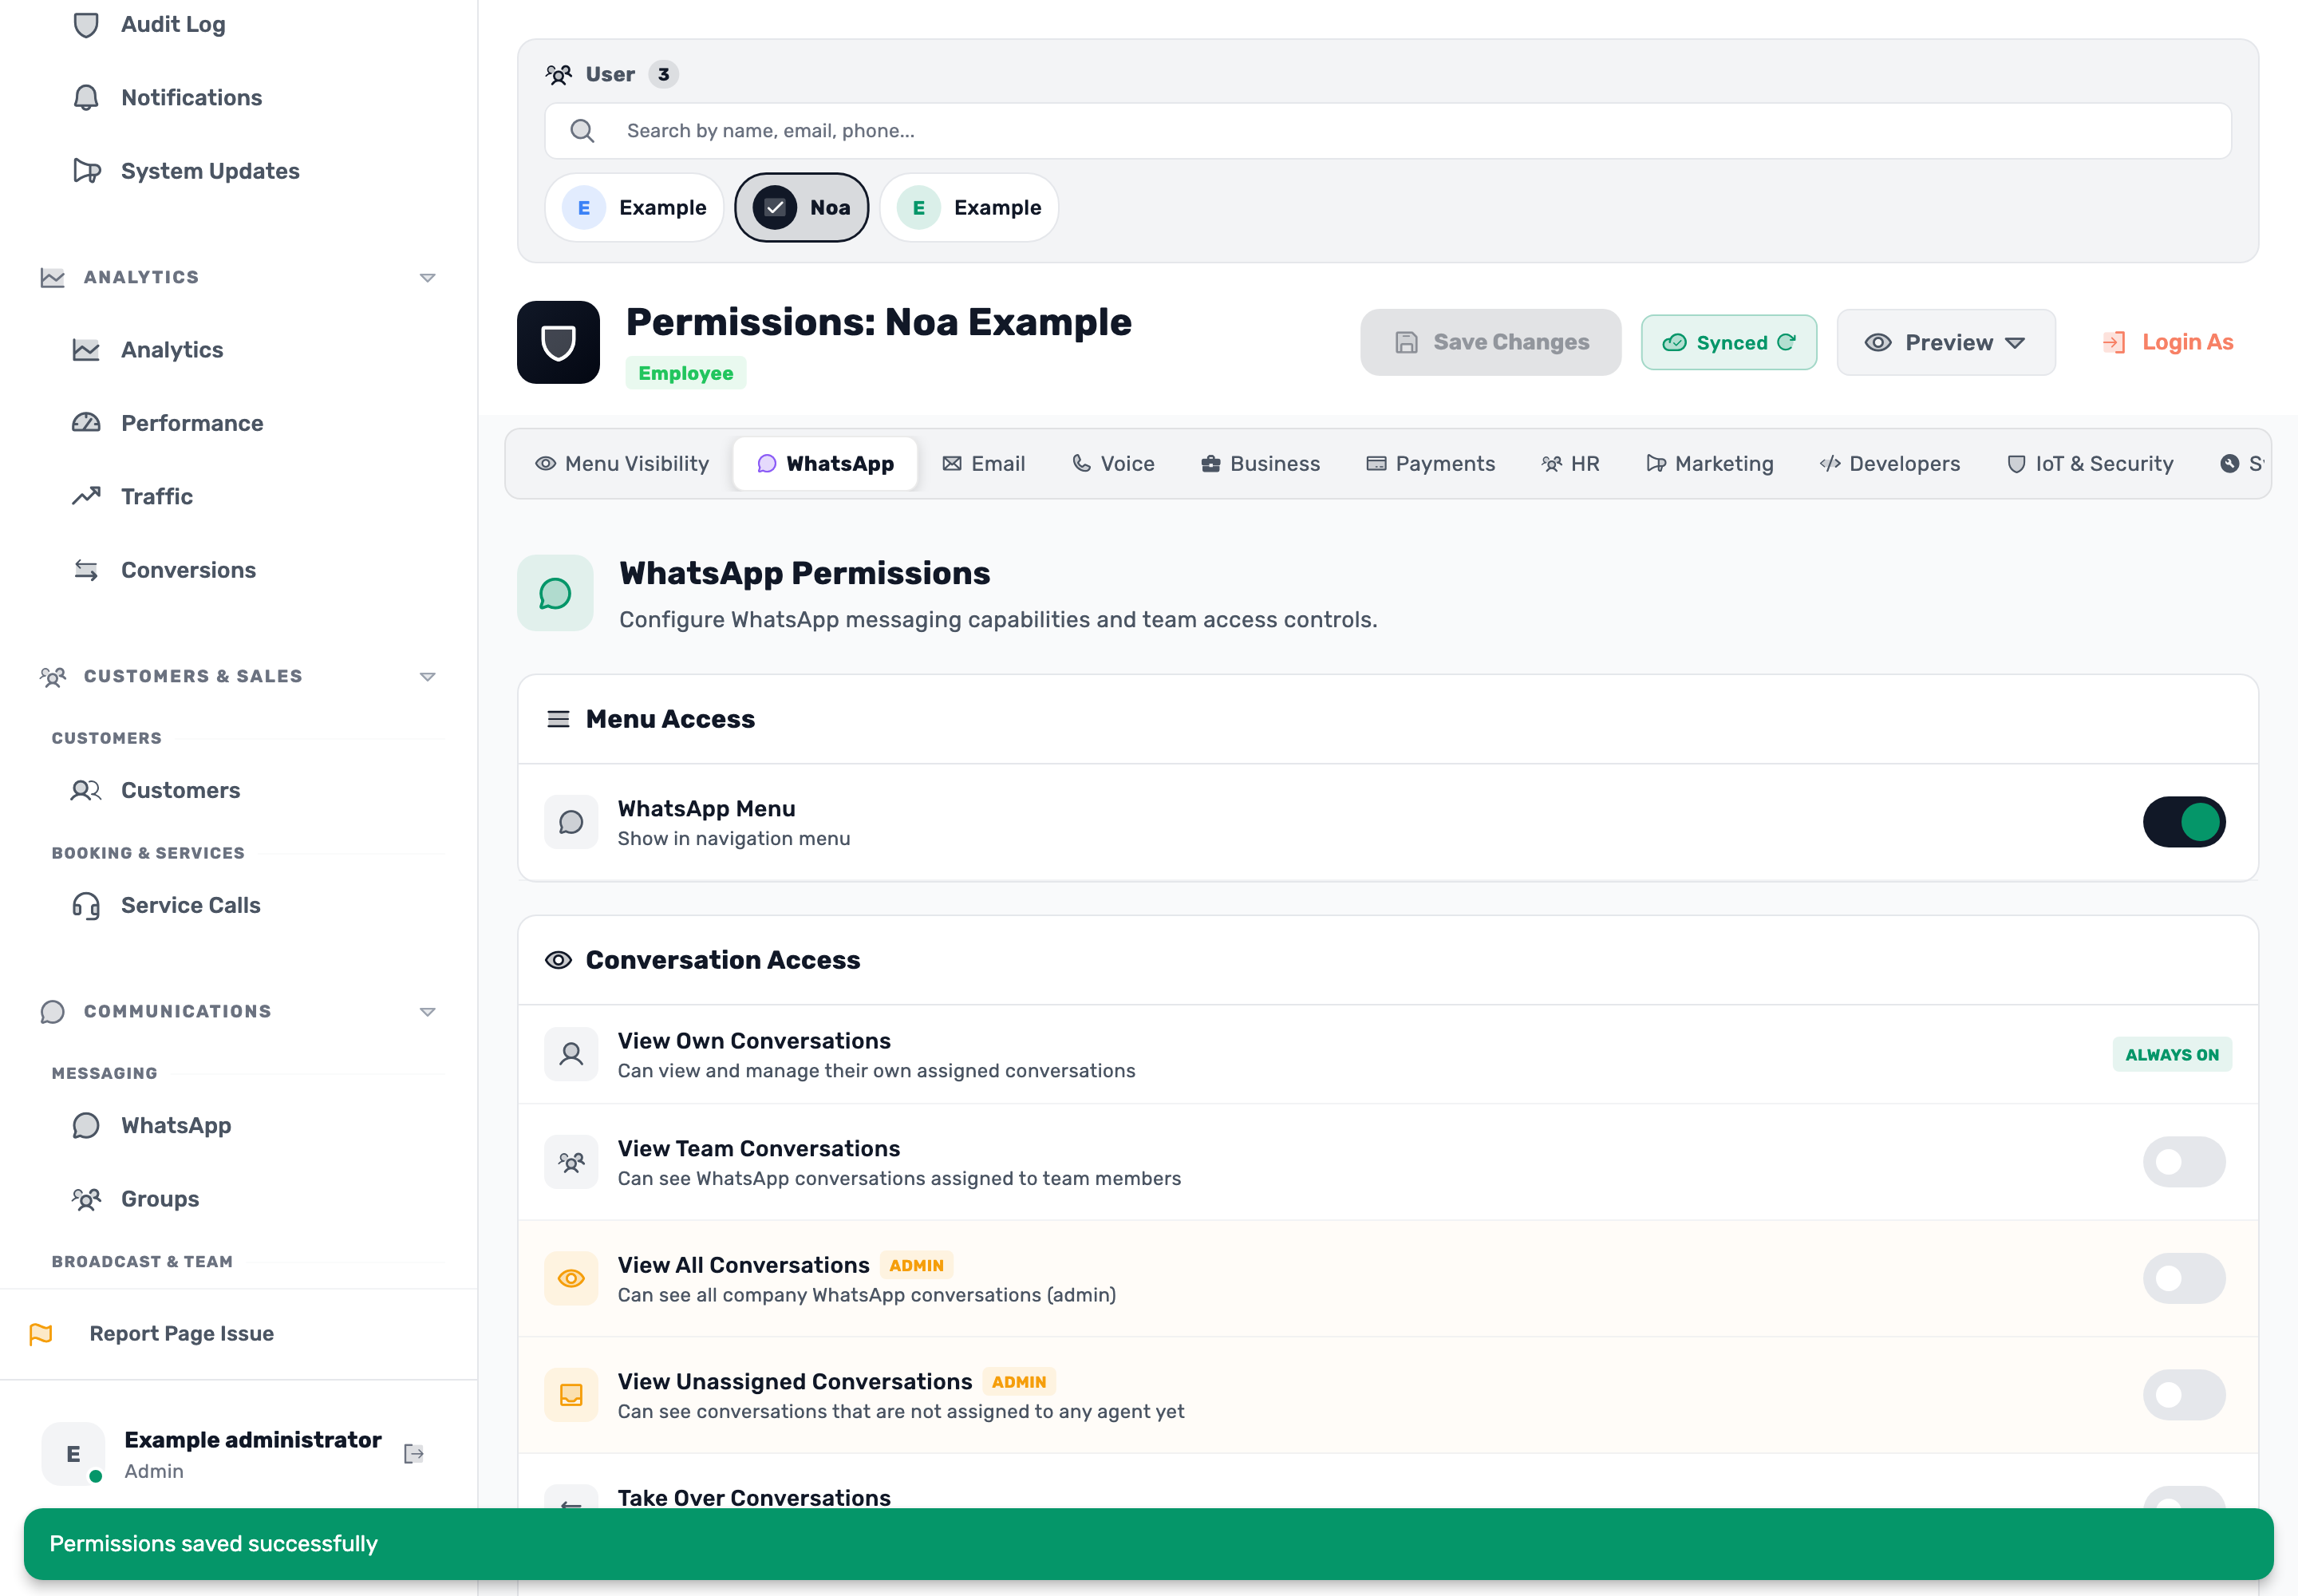Focus the user search input field

pos(1388,130)
